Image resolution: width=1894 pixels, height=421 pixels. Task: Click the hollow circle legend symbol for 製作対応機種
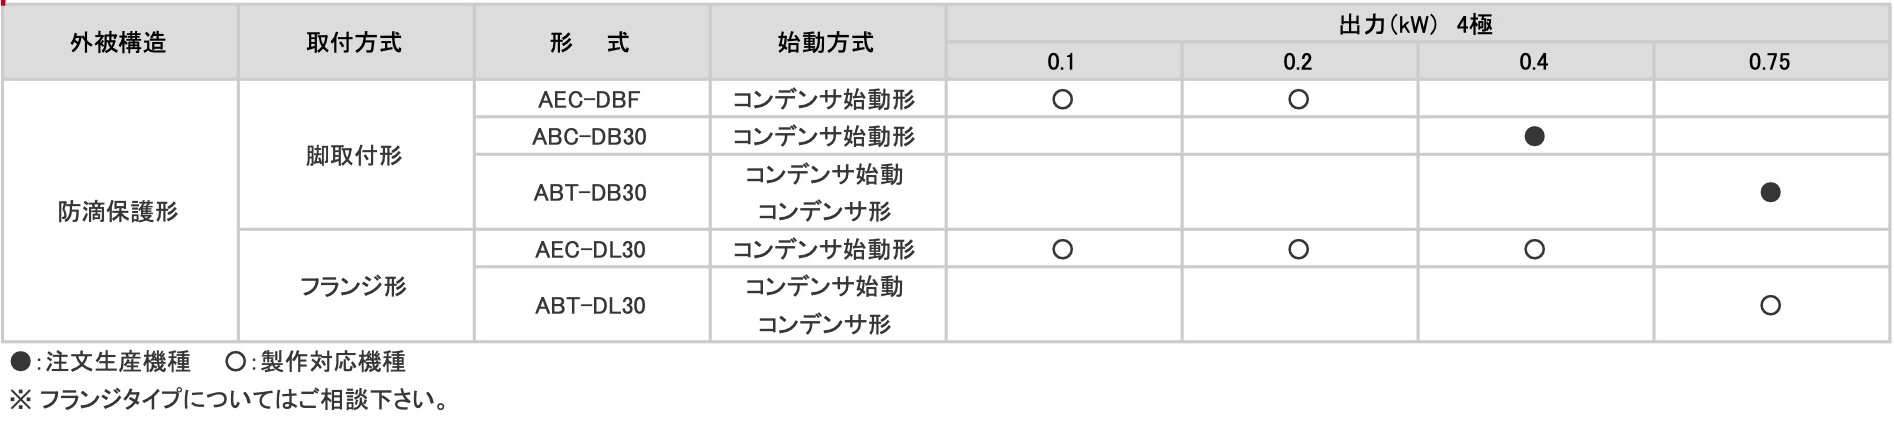pos(236,361)
